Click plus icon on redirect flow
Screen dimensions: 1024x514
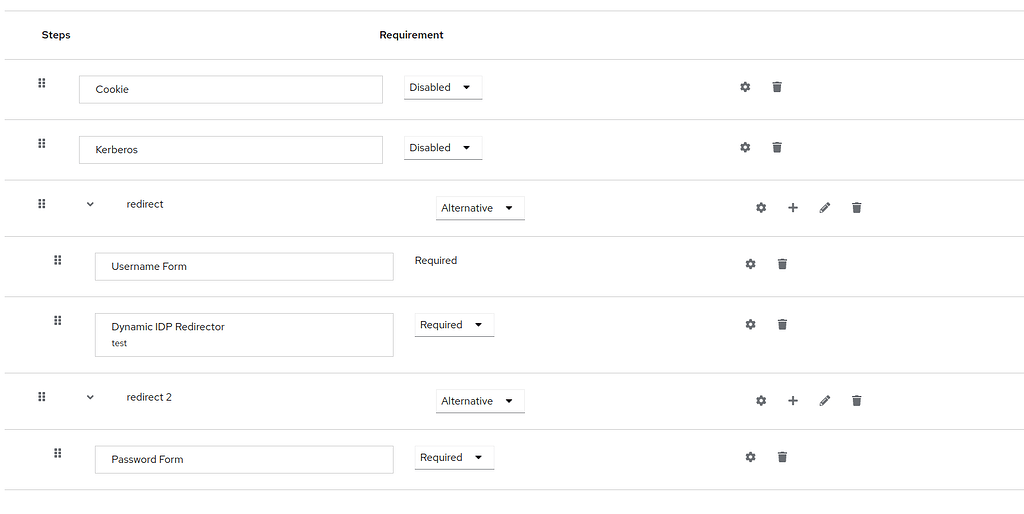click(x=793, y=208)
